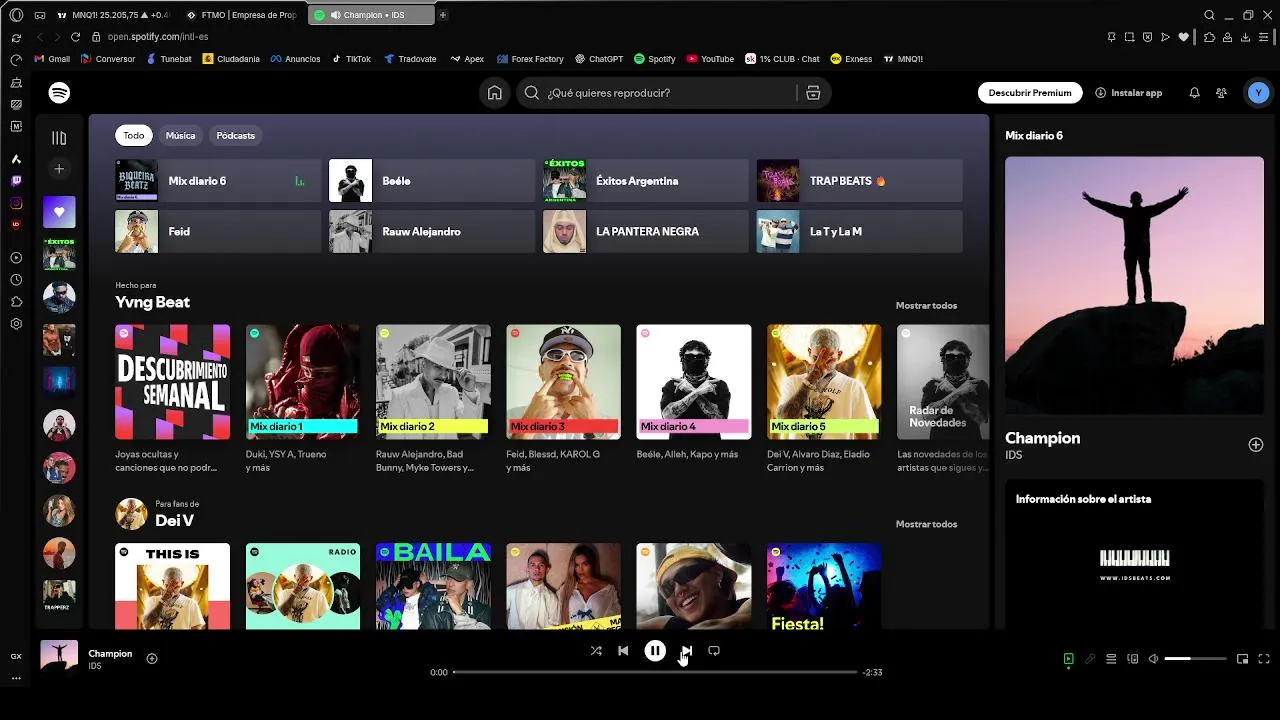
Task: Open the Feid shortcut tile
Action: 218,231
